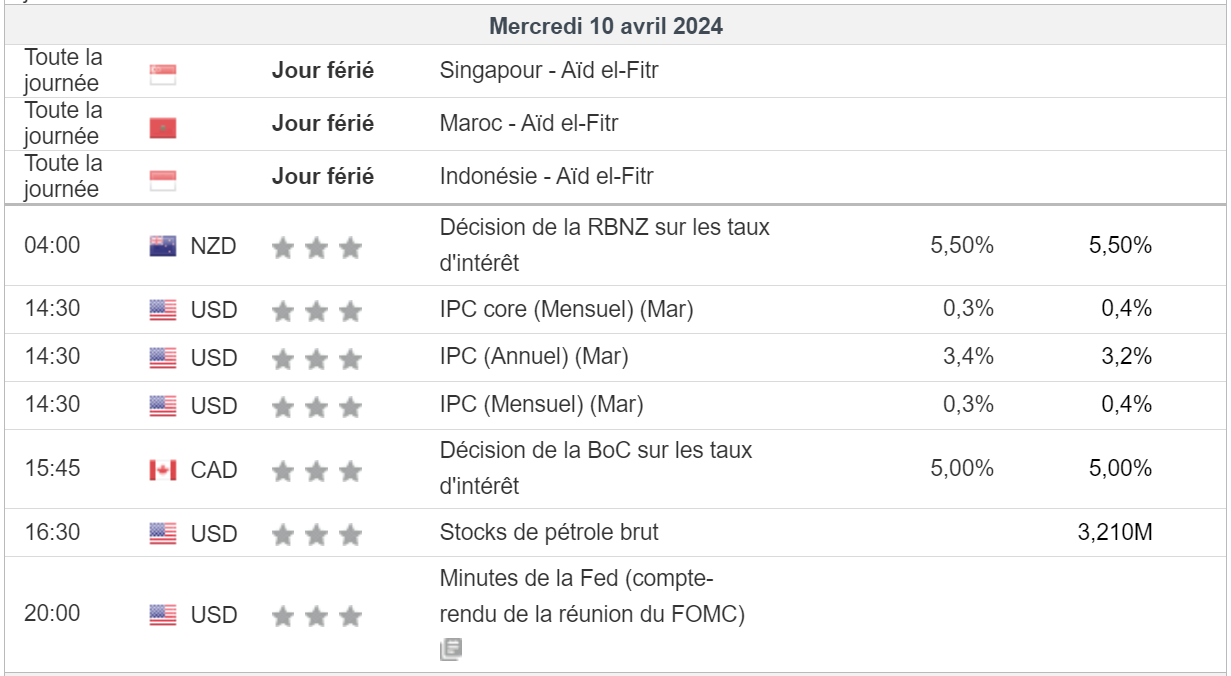Open Minutes de la Fed event

tap(592, 596)
